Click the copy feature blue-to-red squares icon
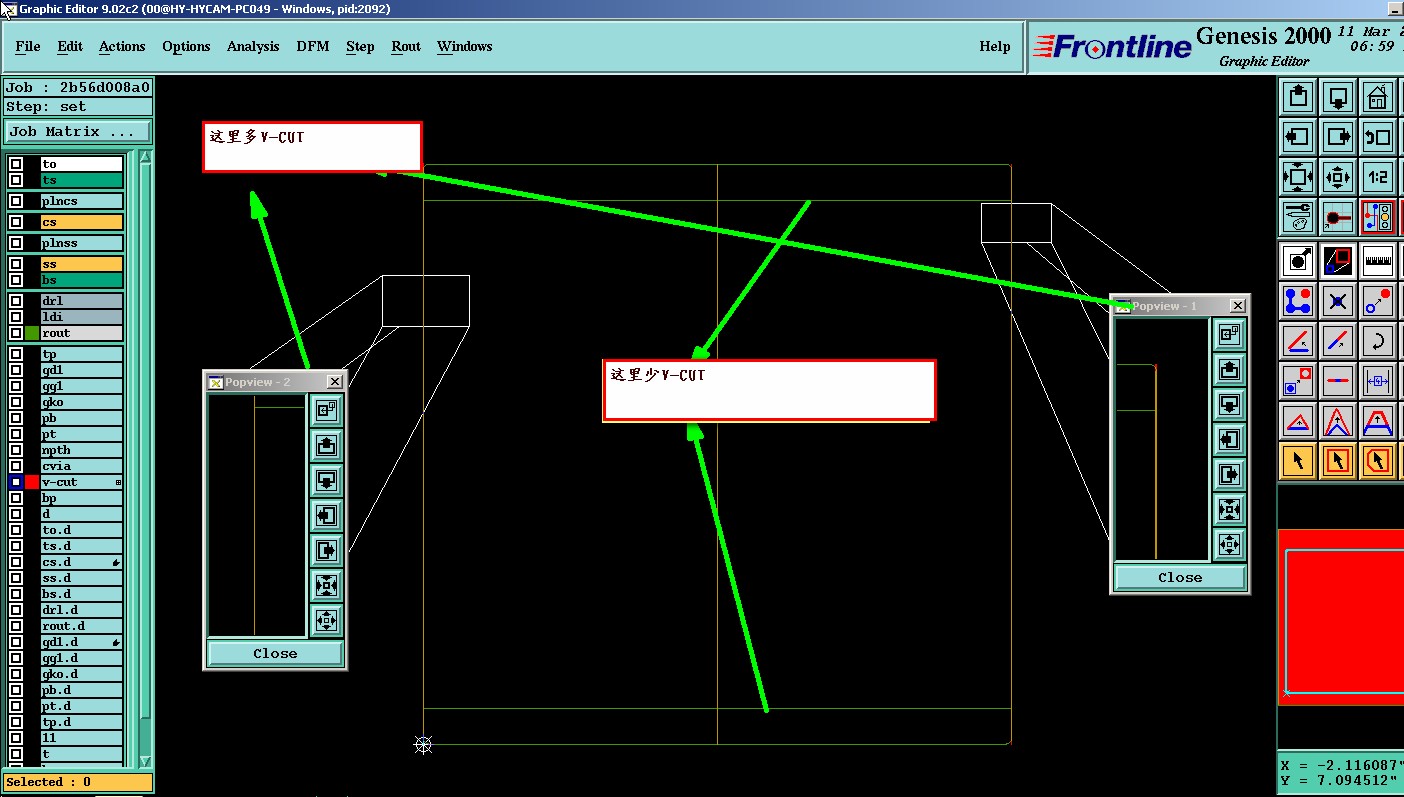 (x=1298, y=381)
